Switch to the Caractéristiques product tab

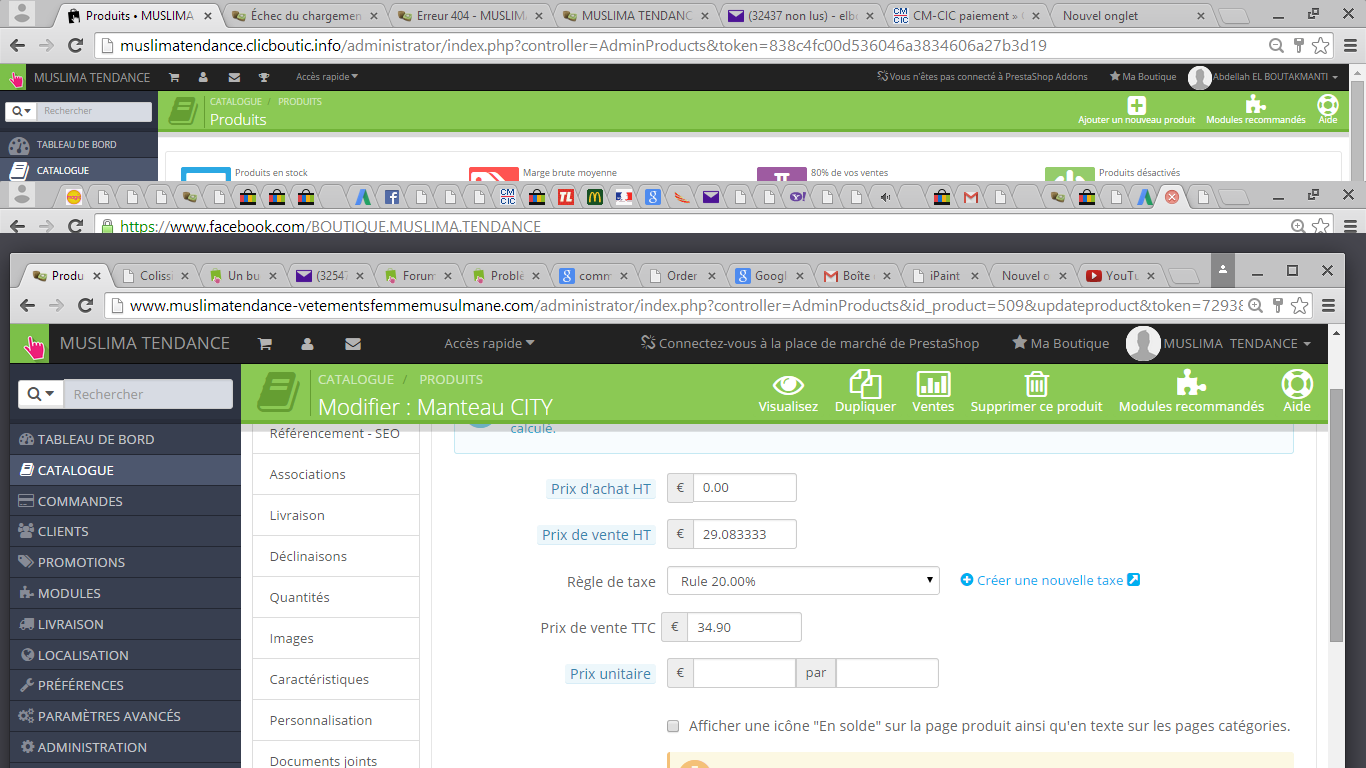[x=336, y=679]
